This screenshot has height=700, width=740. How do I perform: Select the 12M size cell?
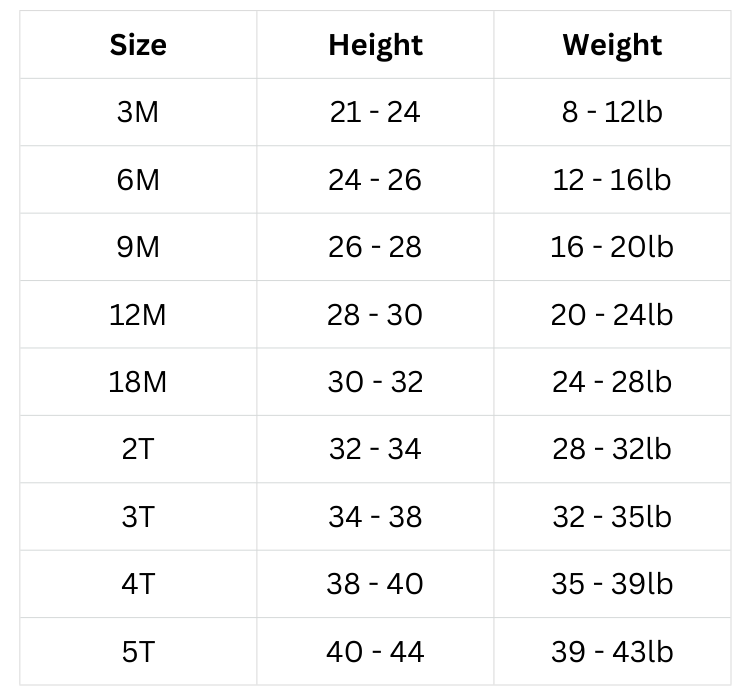click(138, 315)
